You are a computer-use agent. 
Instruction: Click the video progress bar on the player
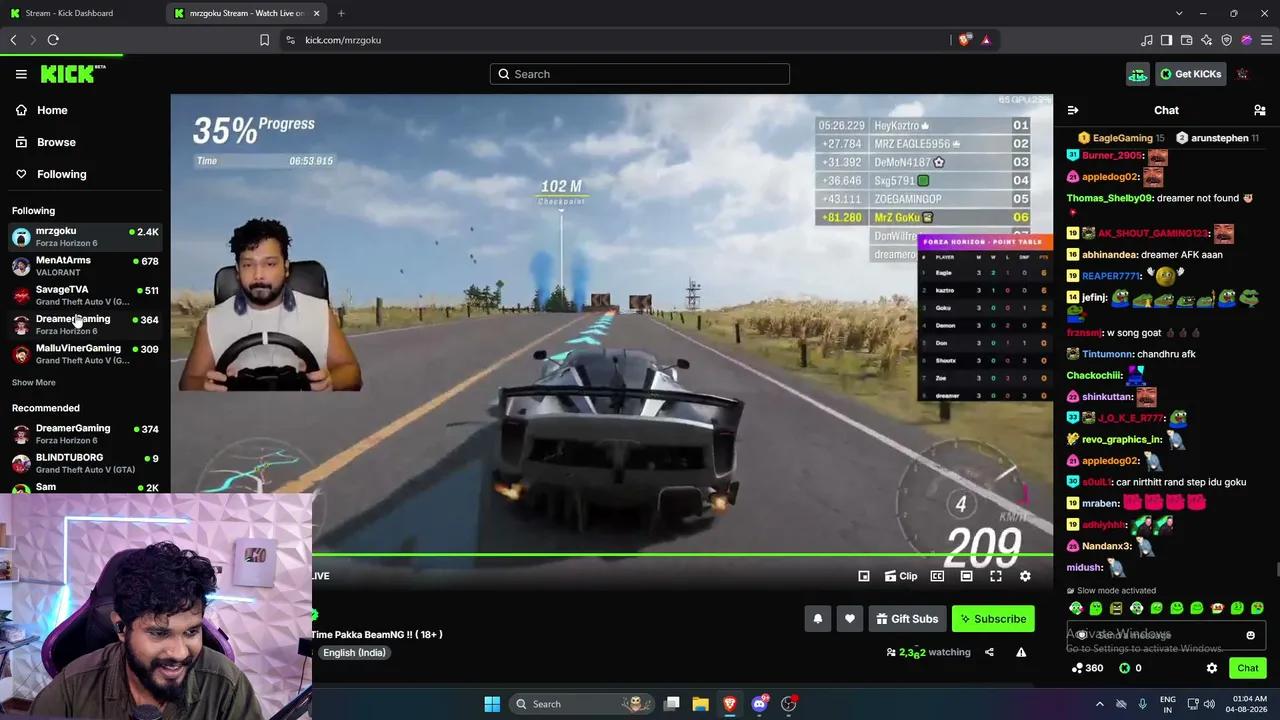[x=682, y=555]
